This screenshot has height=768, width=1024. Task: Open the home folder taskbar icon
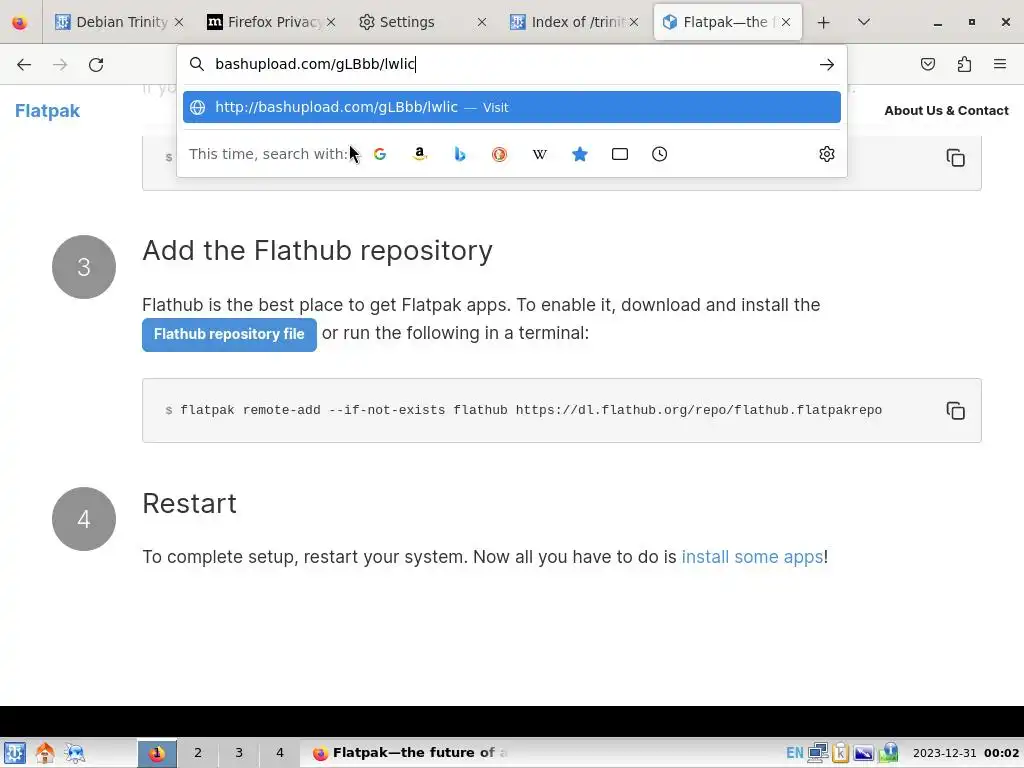[x=44, y=753]
